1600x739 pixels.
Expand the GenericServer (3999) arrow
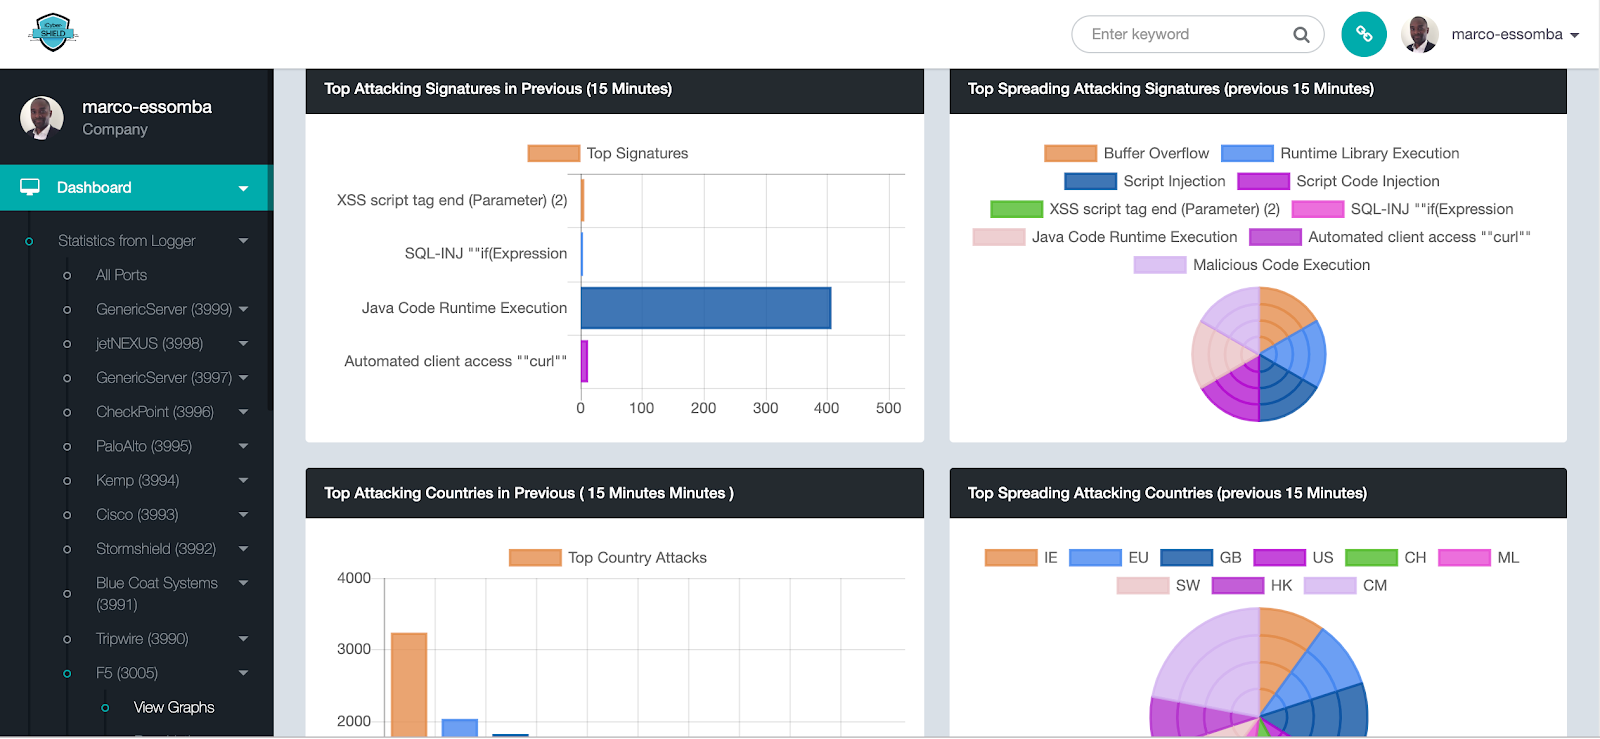(243, 309)
